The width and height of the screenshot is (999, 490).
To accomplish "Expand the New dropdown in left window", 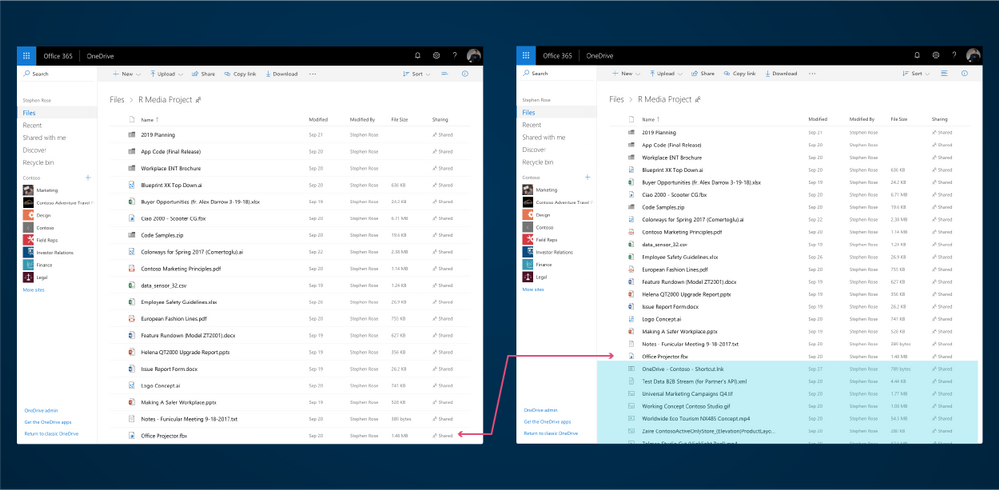I will pos(127,74).
